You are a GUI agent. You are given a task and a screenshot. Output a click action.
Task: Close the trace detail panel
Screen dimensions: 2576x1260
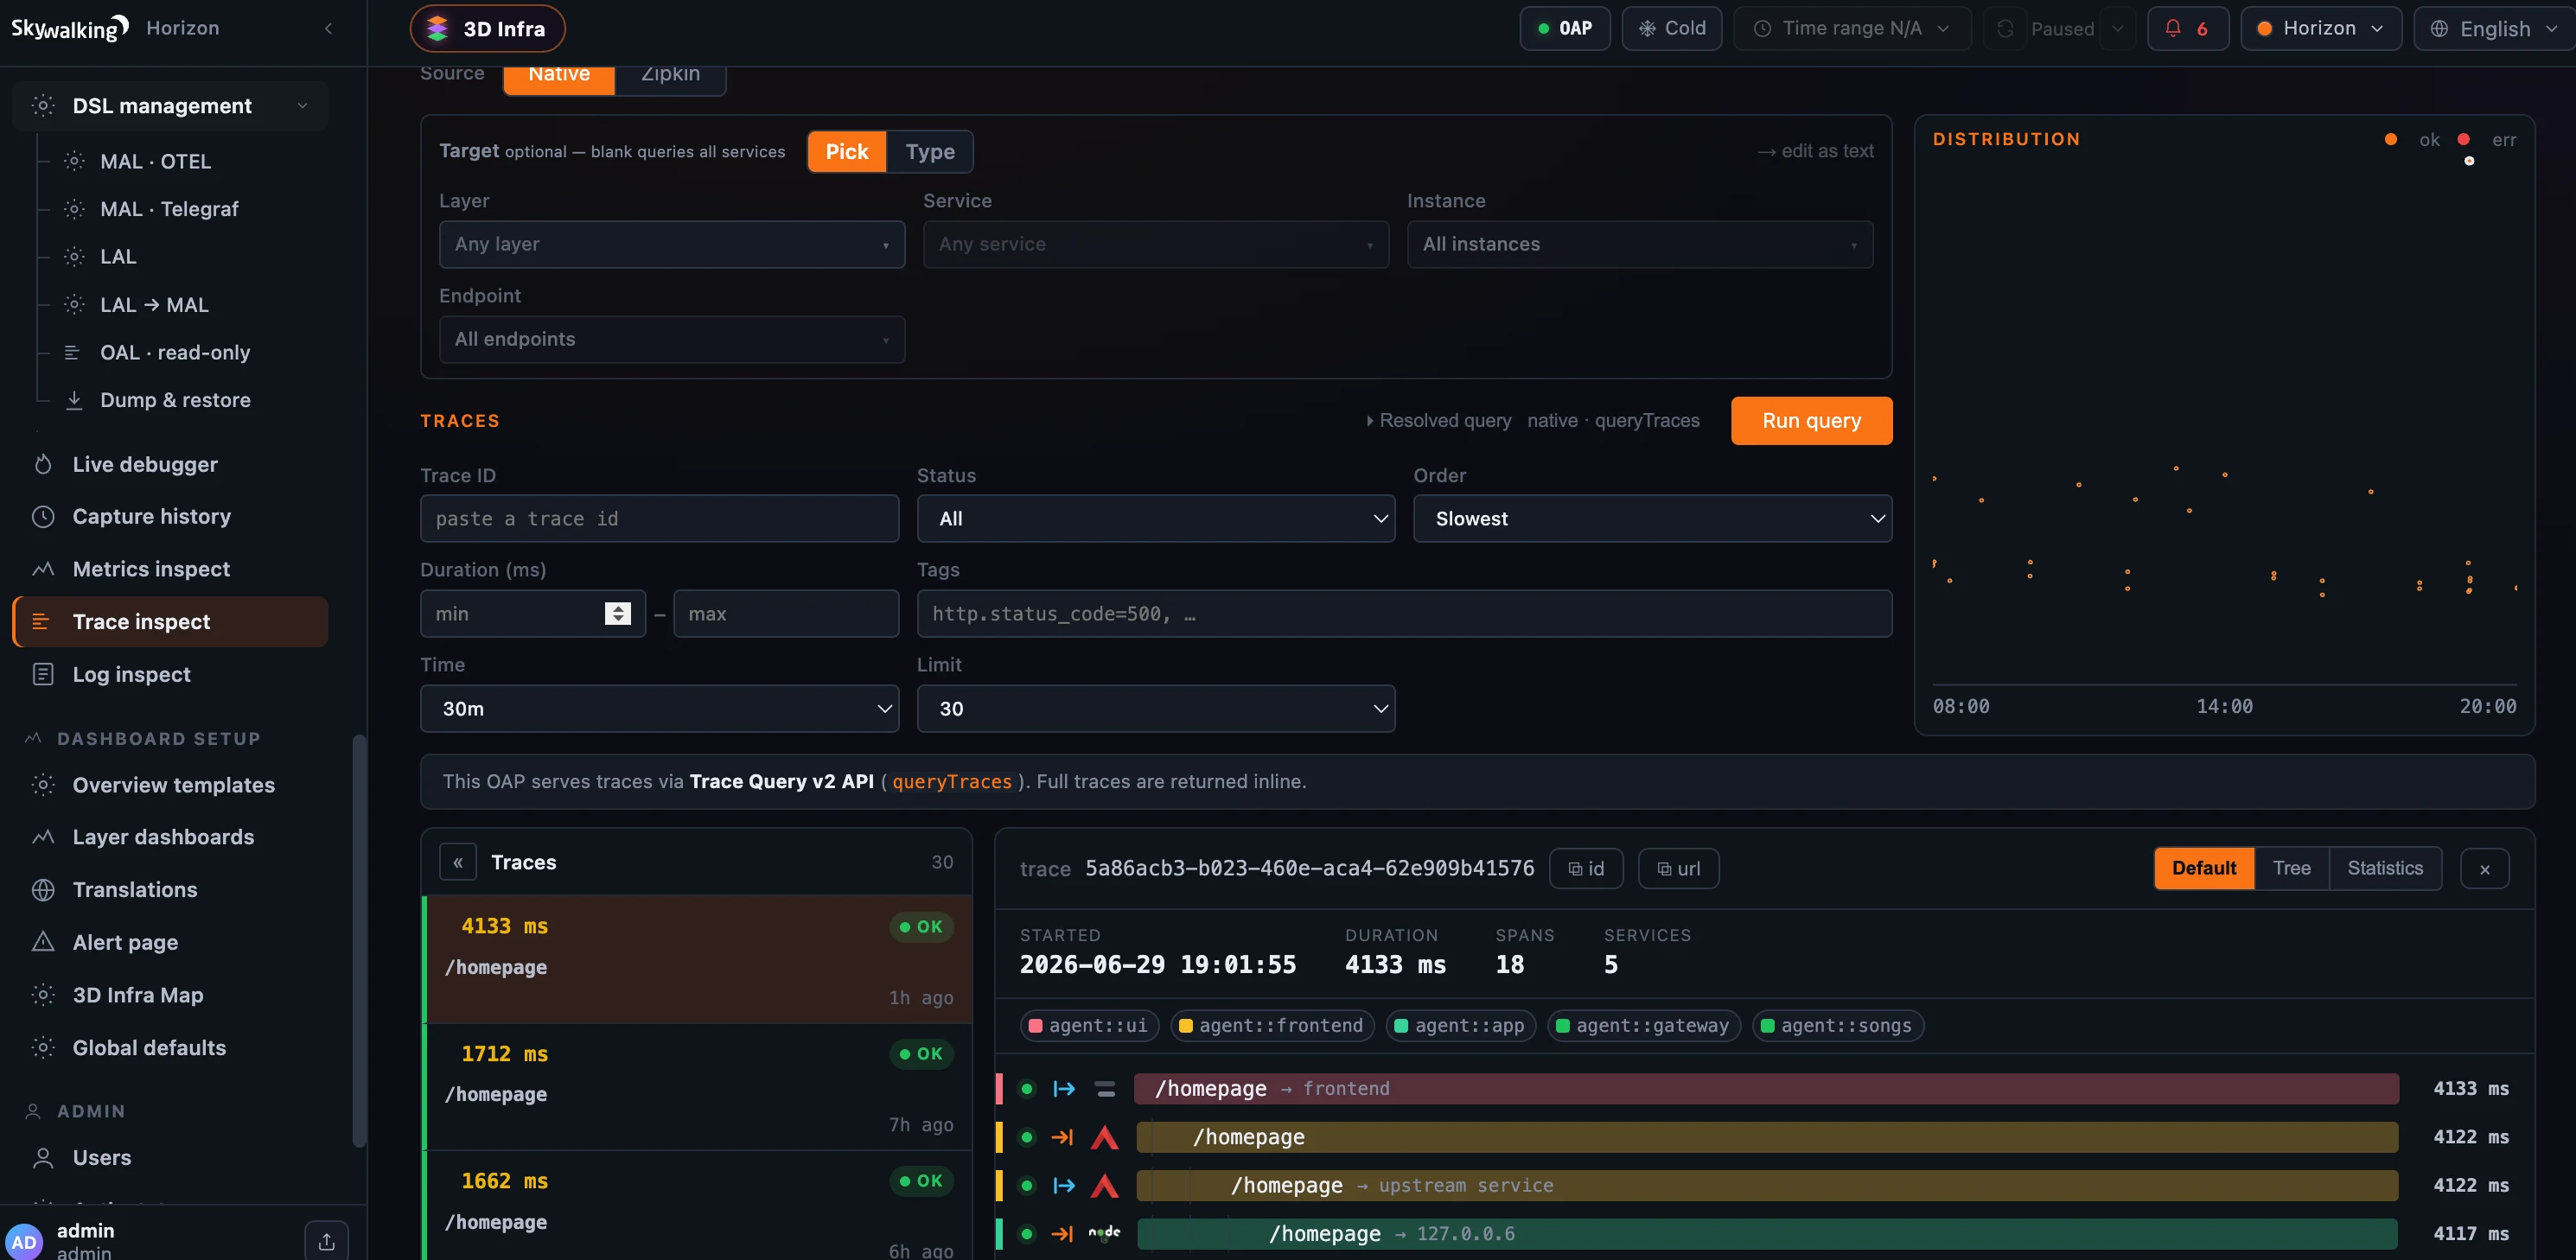[x=2484, y=869]
